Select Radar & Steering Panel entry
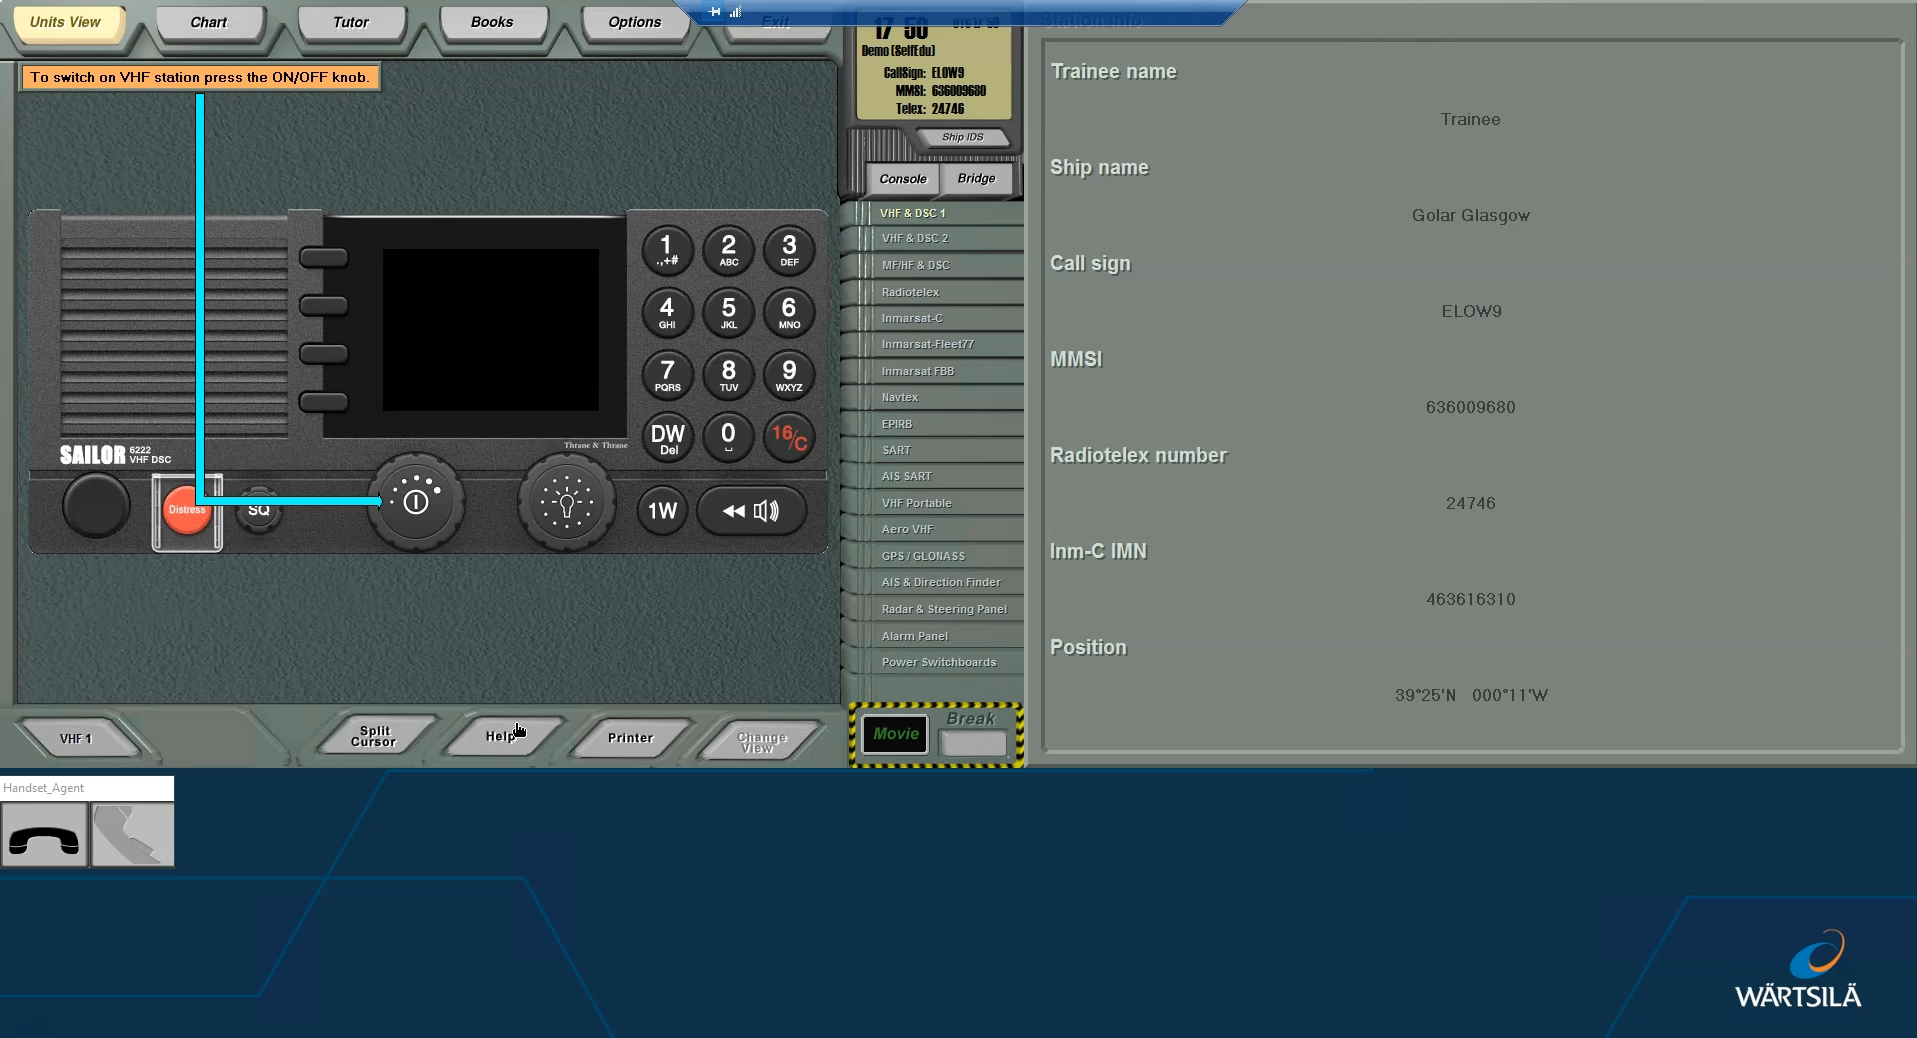 point(943,609)
